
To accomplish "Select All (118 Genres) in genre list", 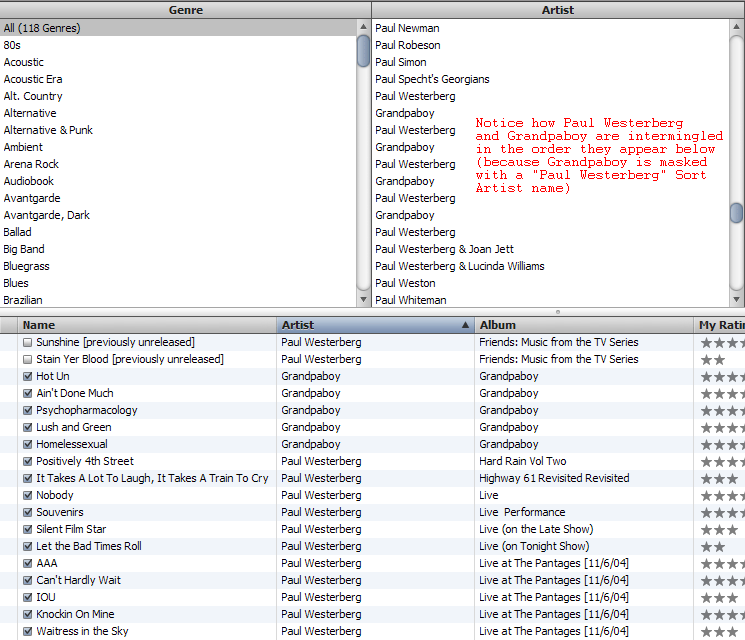I will 178,28.
